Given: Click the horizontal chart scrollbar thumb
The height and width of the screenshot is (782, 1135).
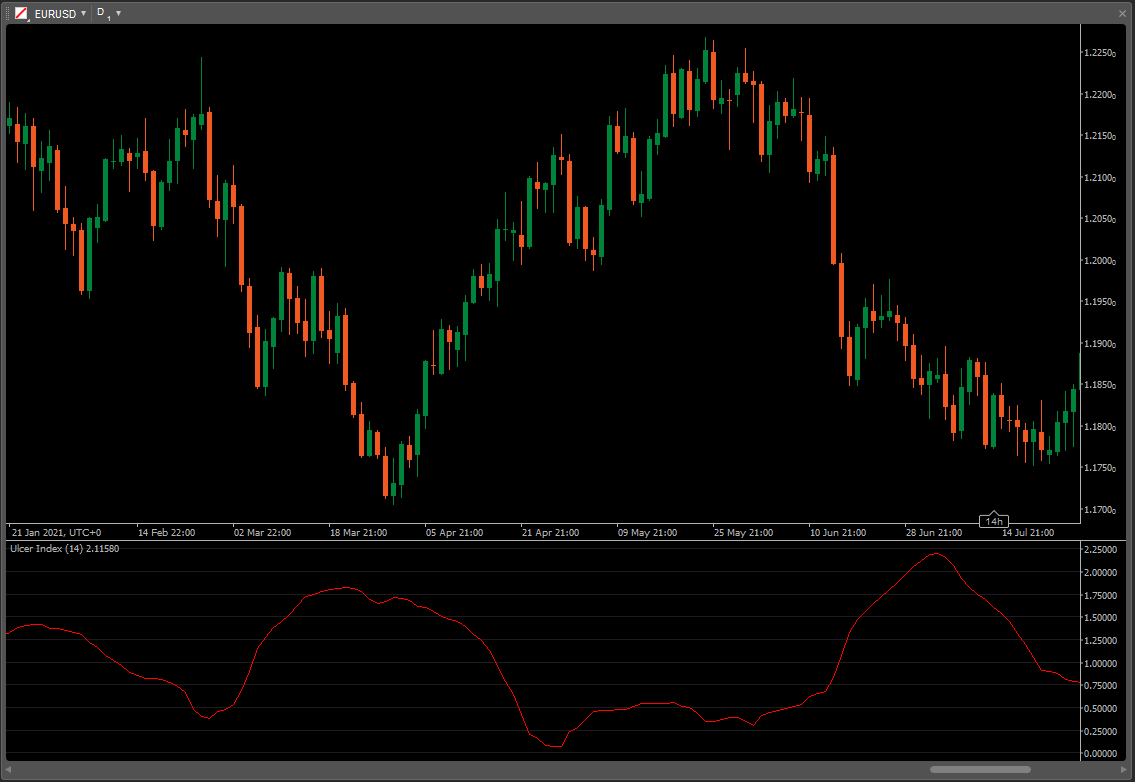Looking at the screenshot, I should click(980, 770).
